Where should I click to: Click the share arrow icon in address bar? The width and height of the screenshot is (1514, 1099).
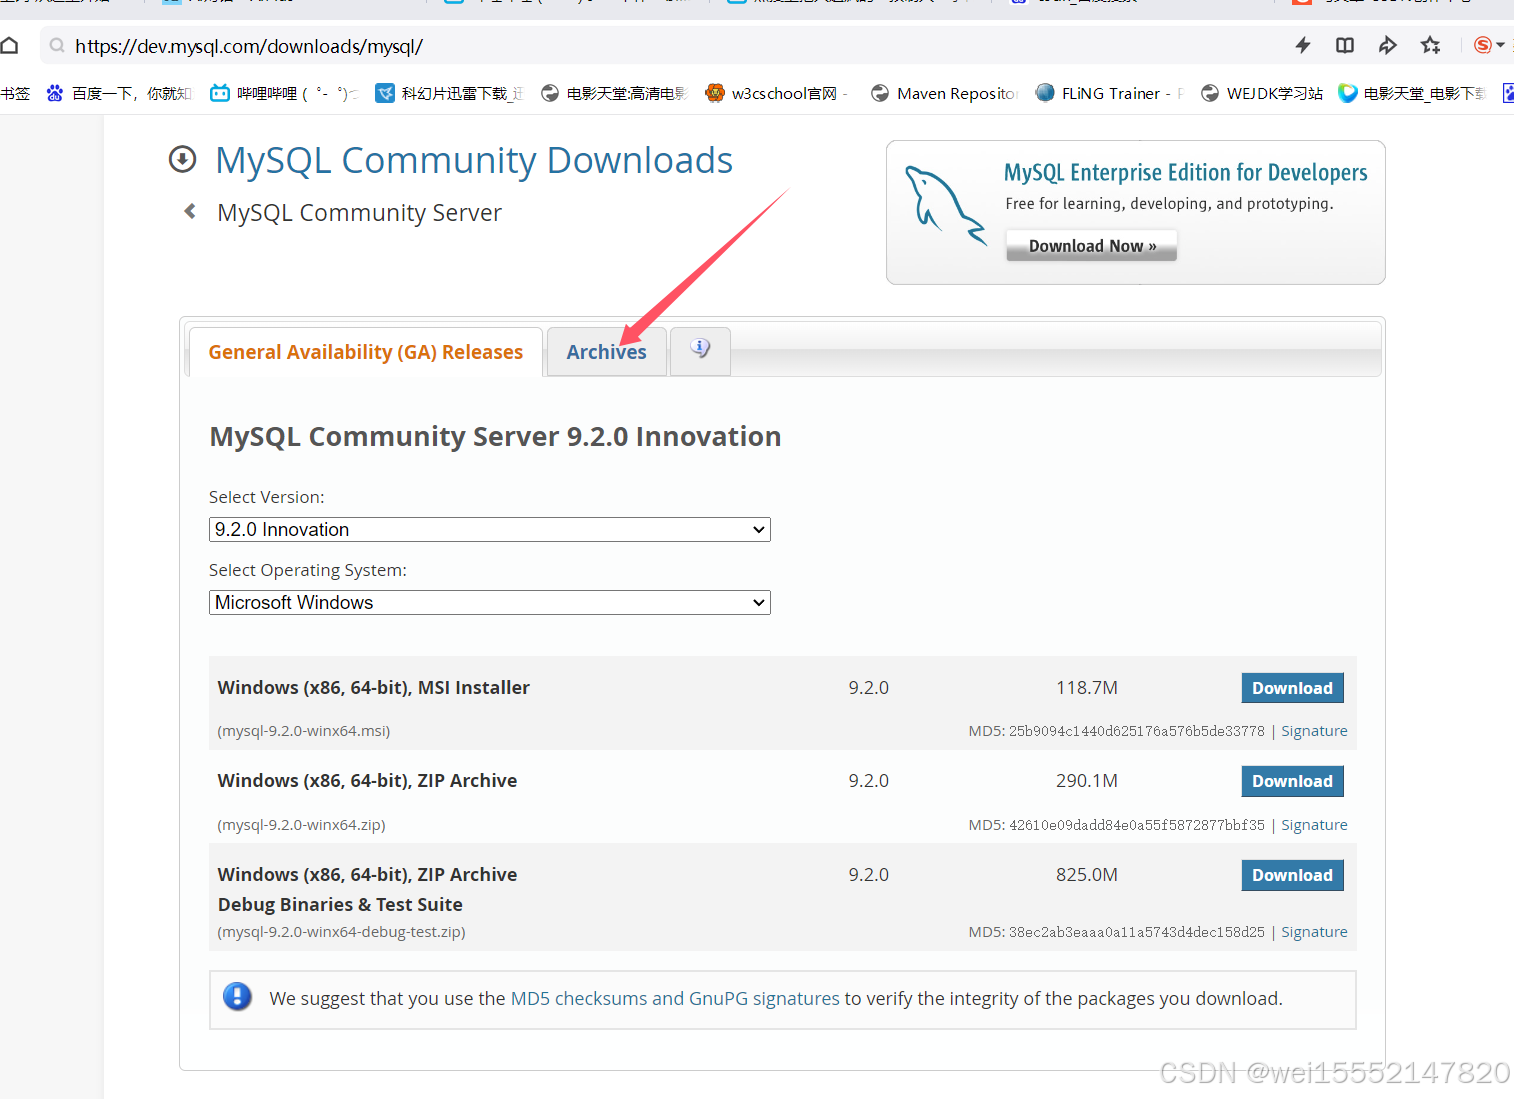tap(1388, 45)
